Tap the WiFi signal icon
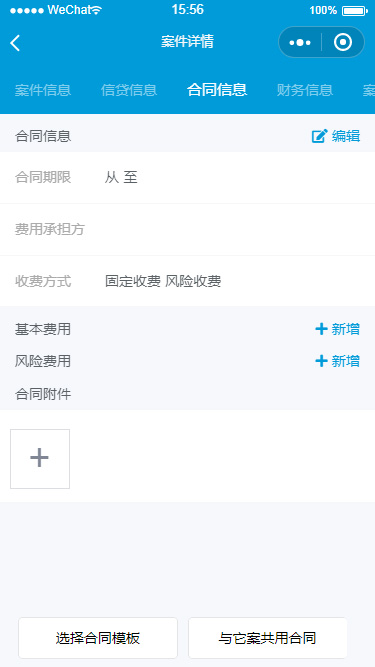 click(96, 11)
